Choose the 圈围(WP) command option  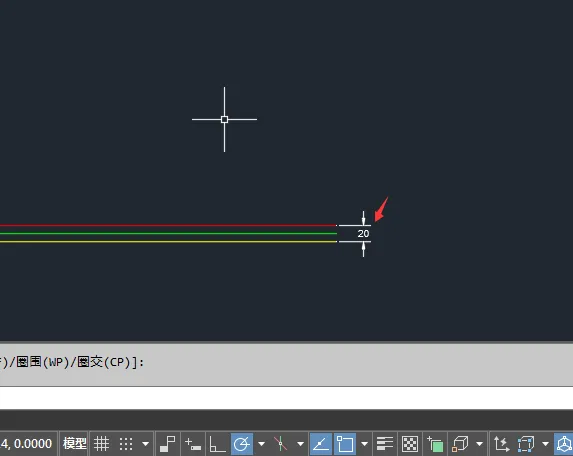(x=43, y=362)
